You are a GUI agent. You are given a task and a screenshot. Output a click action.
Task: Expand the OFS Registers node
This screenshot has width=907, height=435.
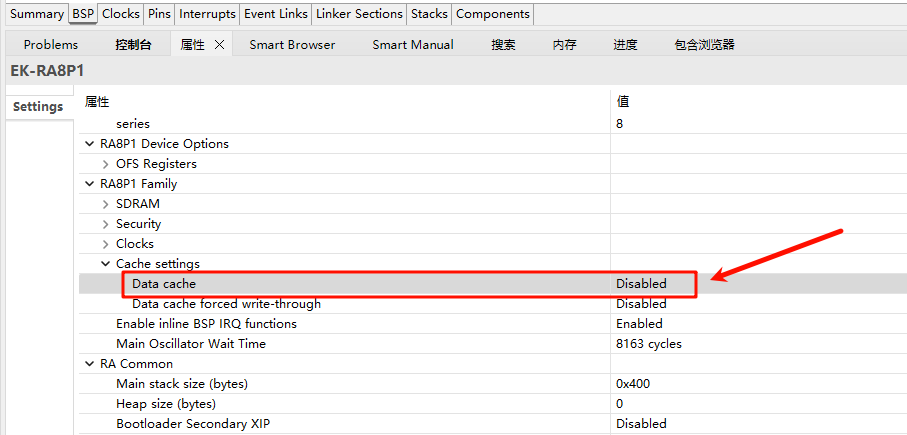click(106, 164)
